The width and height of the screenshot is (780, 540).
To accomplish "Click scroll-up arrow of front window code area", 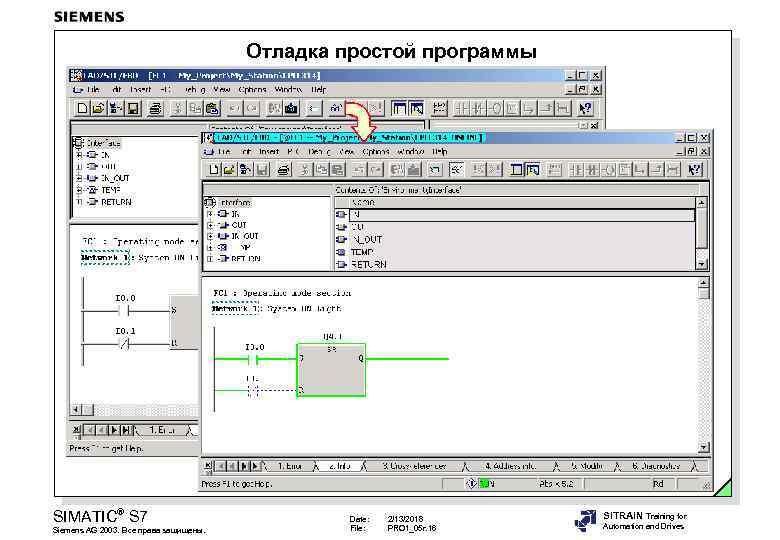I will tap(703, 283).
